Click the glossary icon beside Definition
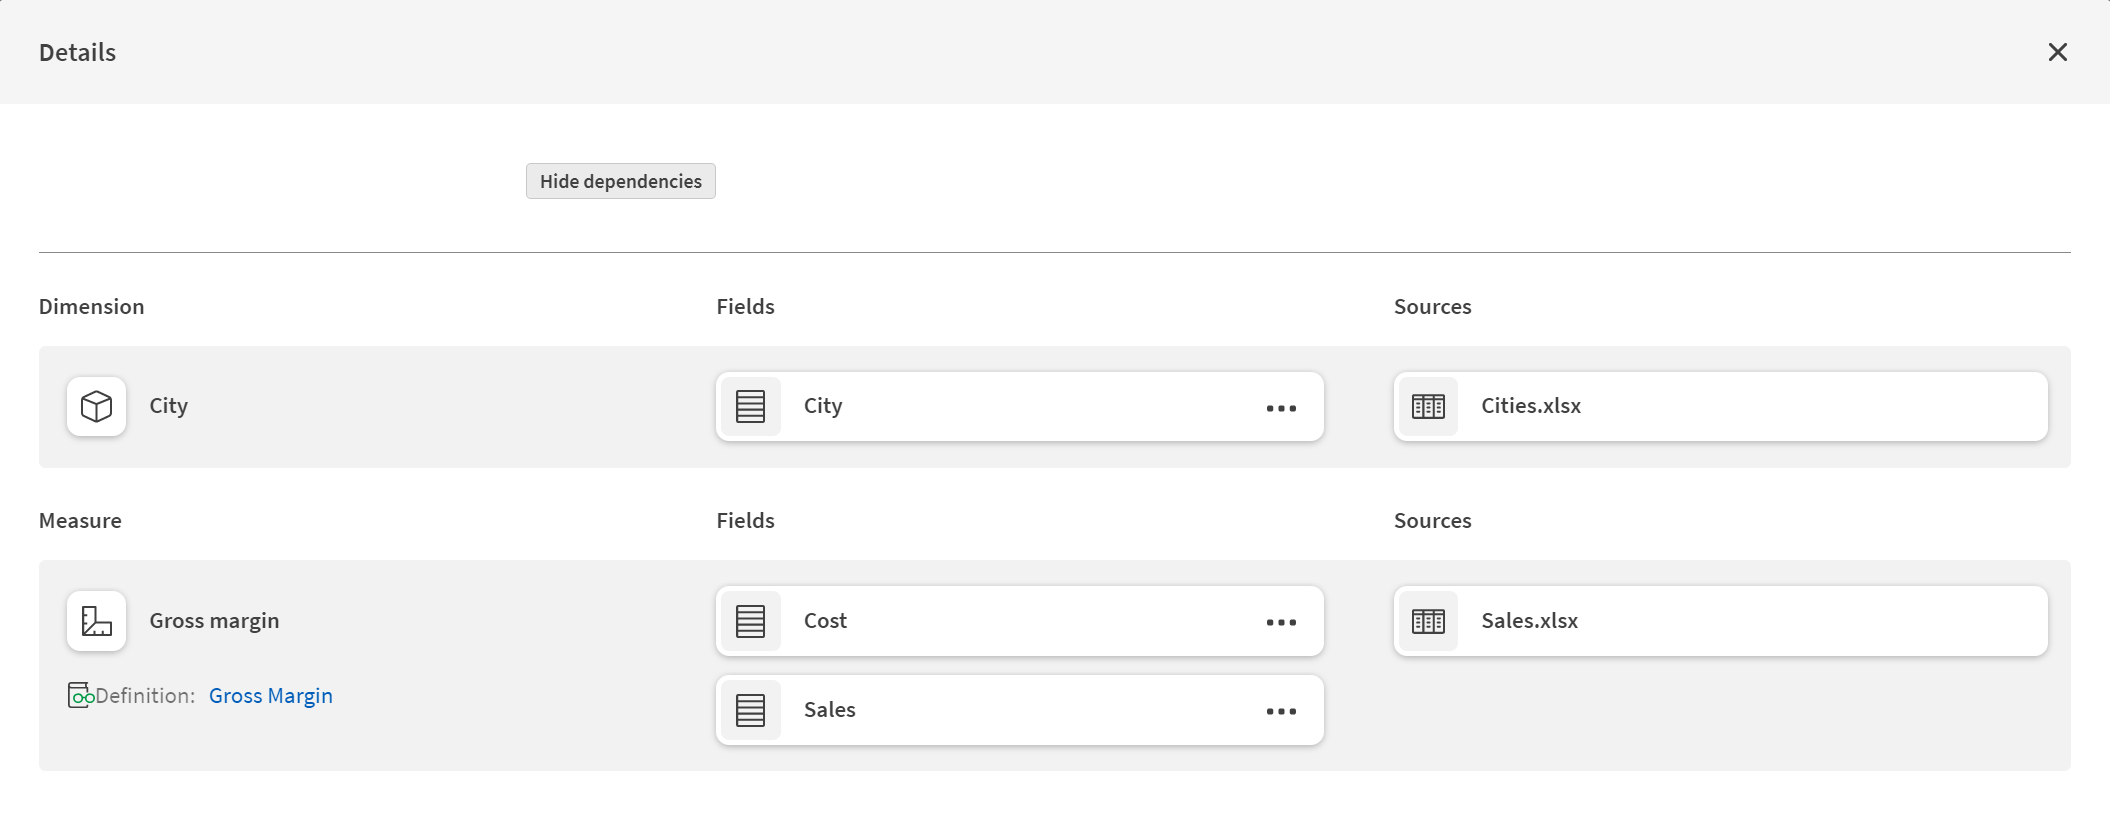Image resolution: width=2110 pixels, height=816 pixels. [80, 695]
